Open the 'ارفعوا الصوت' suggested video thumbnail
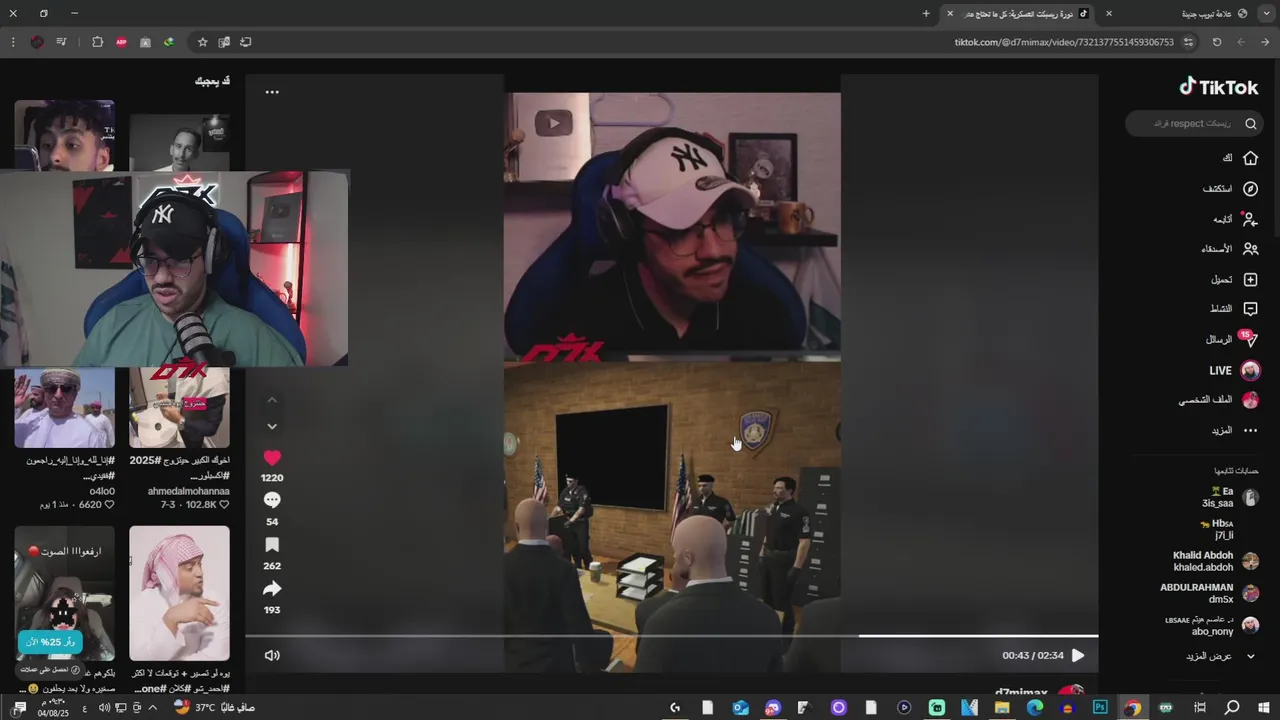This screenshot has width=1280, height=720. [x=64, y=593]
